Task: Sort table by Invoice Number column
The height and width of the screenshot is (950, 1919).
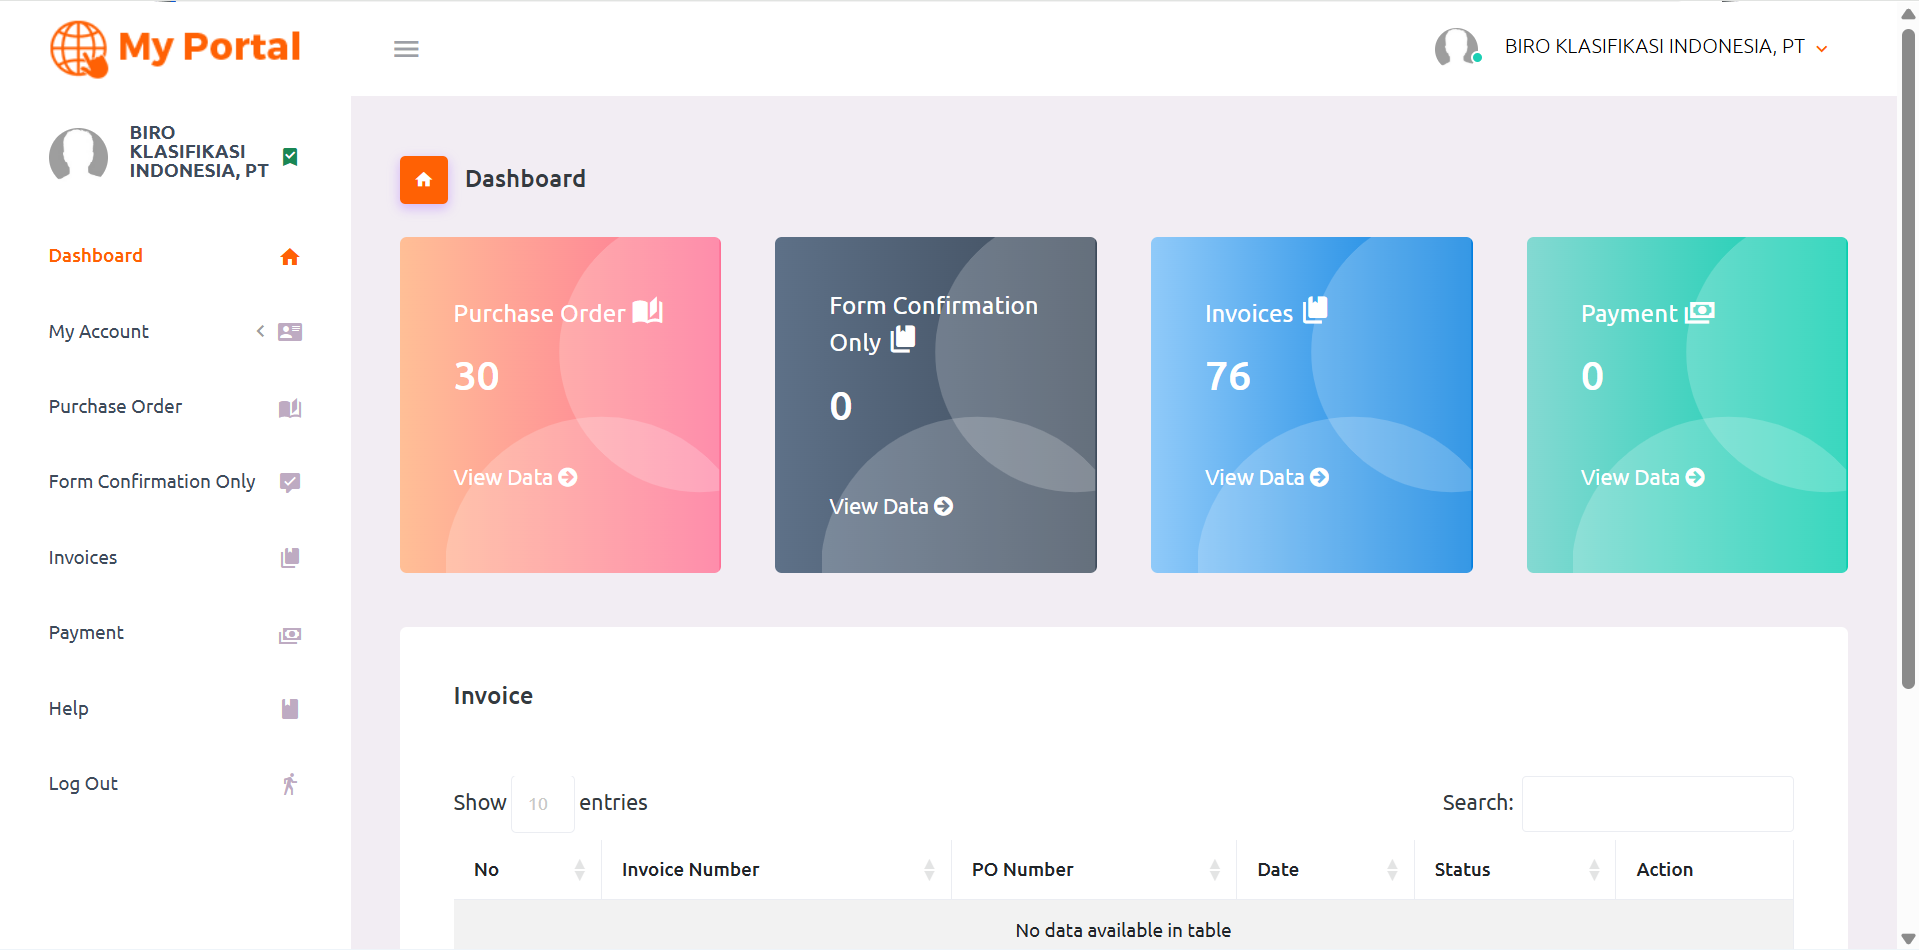Action: [x=776, y=870]
